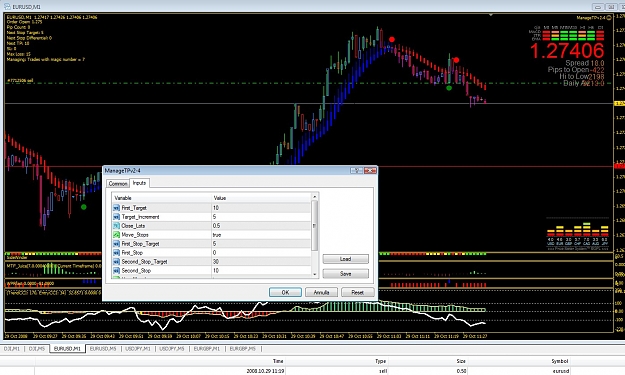This screenshot has width=625, height=375.
Task: Select the Close_Lots variable name
Action: [133, 226]
